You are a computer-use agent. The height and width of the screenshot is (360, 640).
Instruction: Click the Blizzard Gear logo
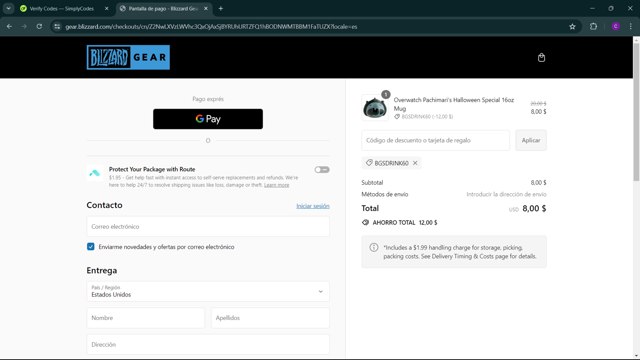pyautogui.click(x=128, y=57)
